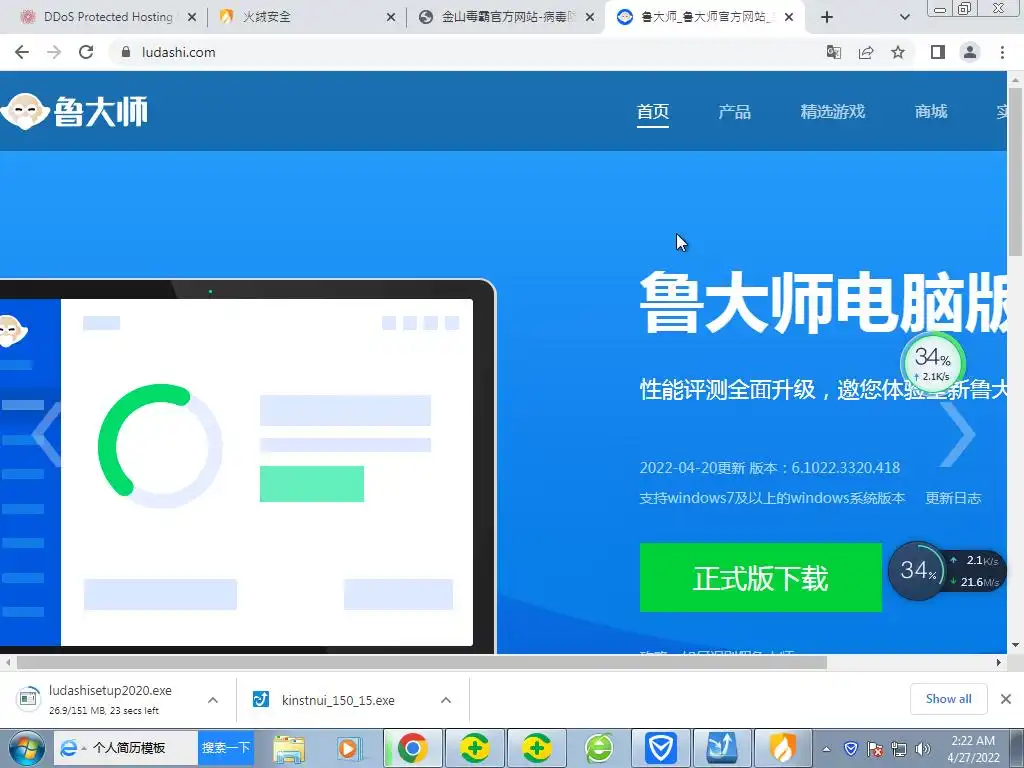Viewport: 1024px width, 768px height.
Task: Click the 个人简历模板 taskbar search field
Action: coord(124,748)
